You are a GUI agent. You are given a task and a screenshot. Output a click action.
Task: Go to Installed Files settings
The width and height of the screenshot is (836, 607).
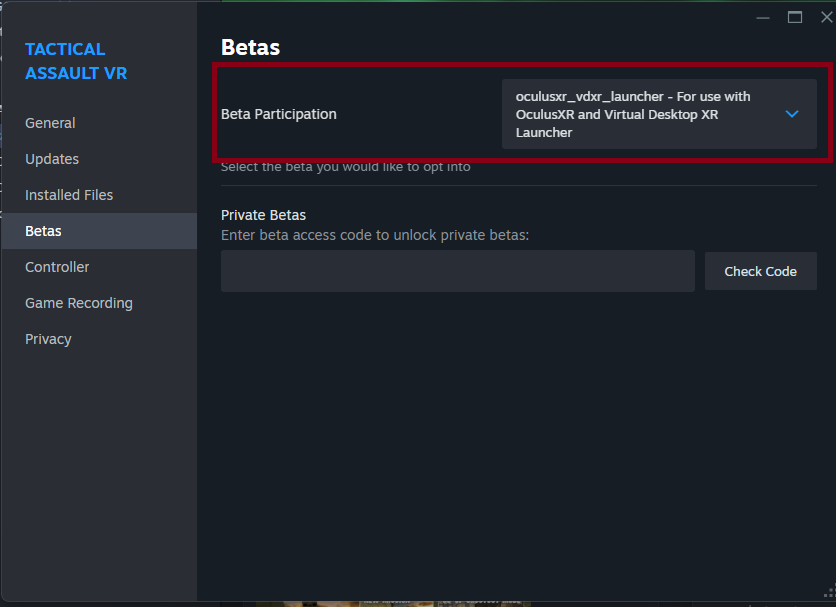[69, 195]
